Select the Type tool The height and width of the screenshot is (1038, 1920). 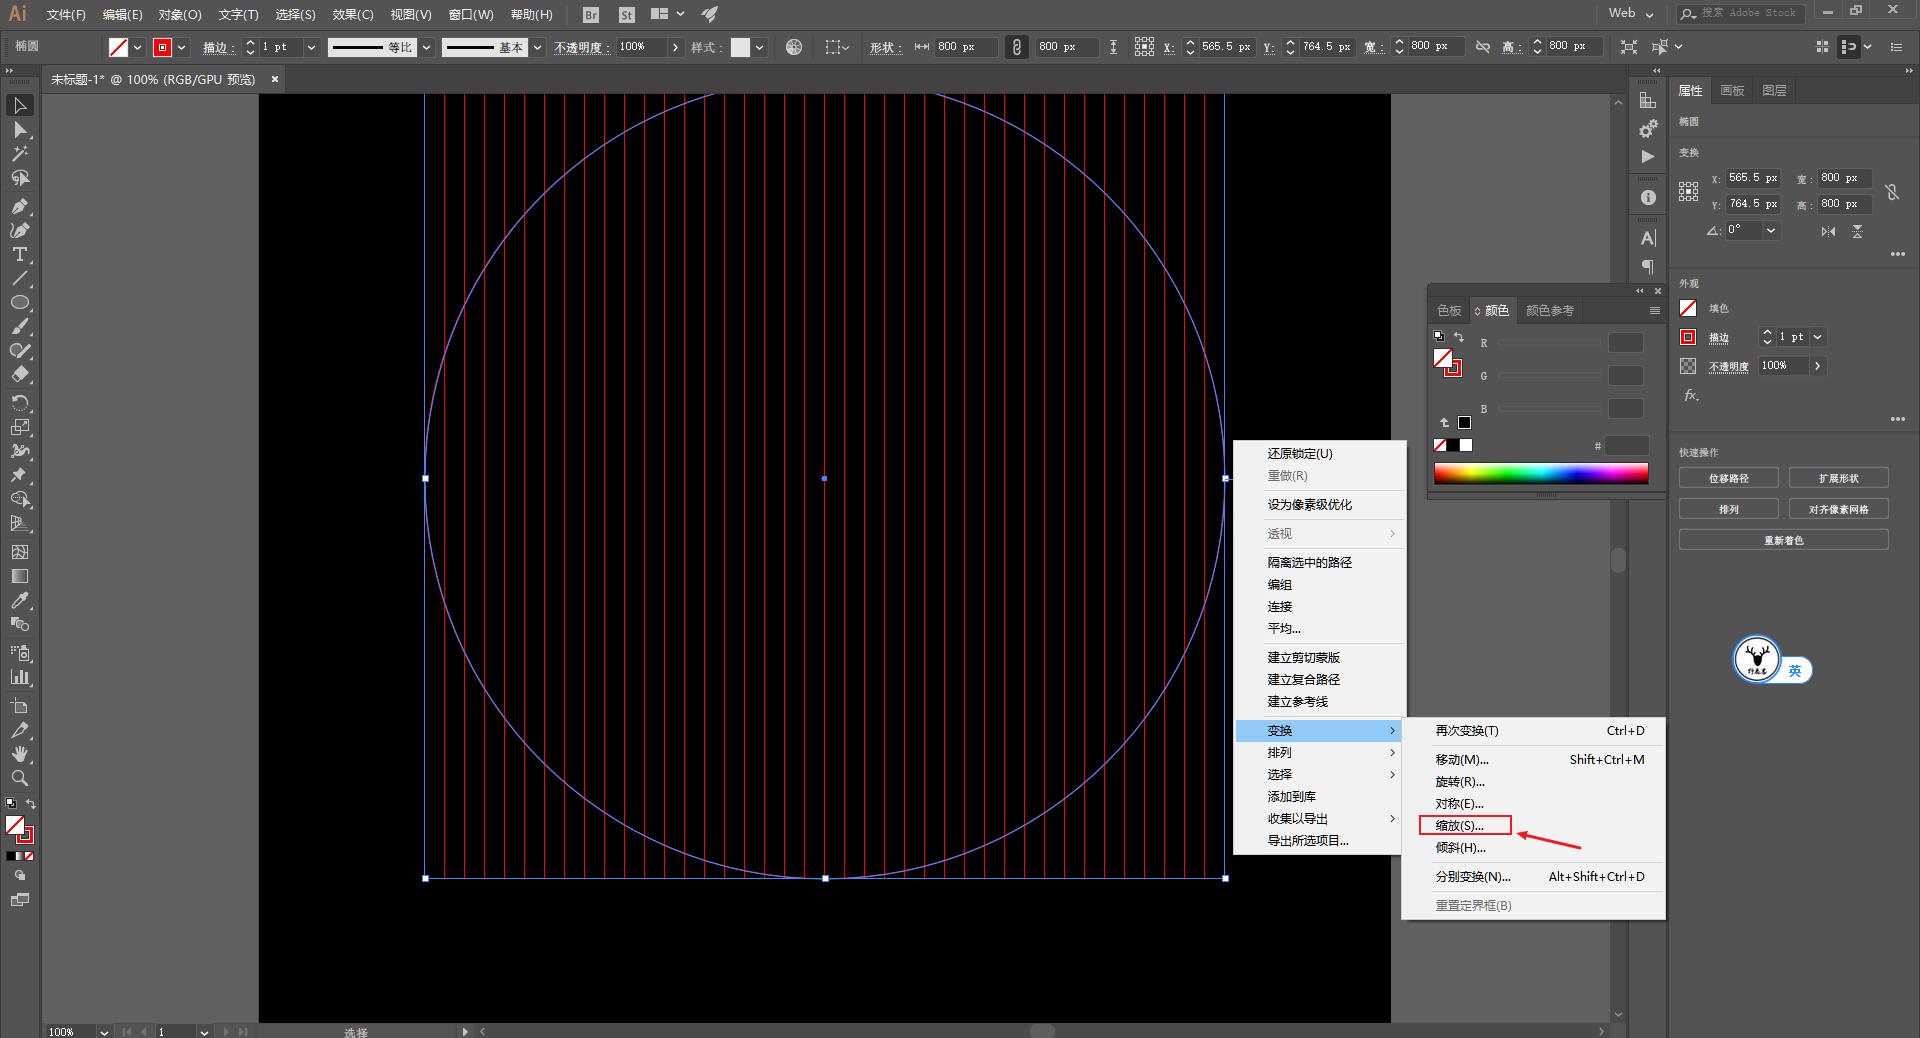tap(20, 255)
